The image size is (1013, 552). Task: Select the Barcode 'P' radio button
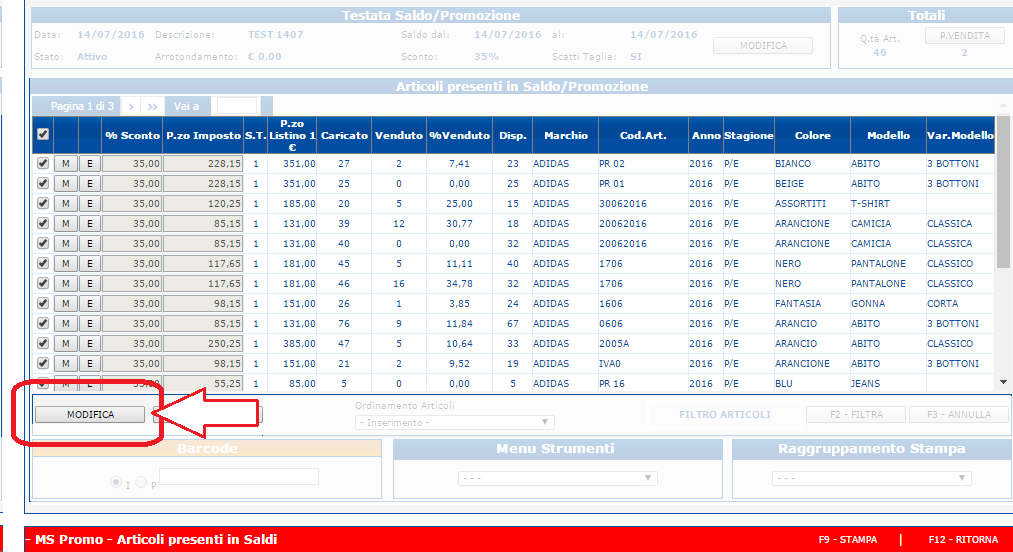coord(141,482)
